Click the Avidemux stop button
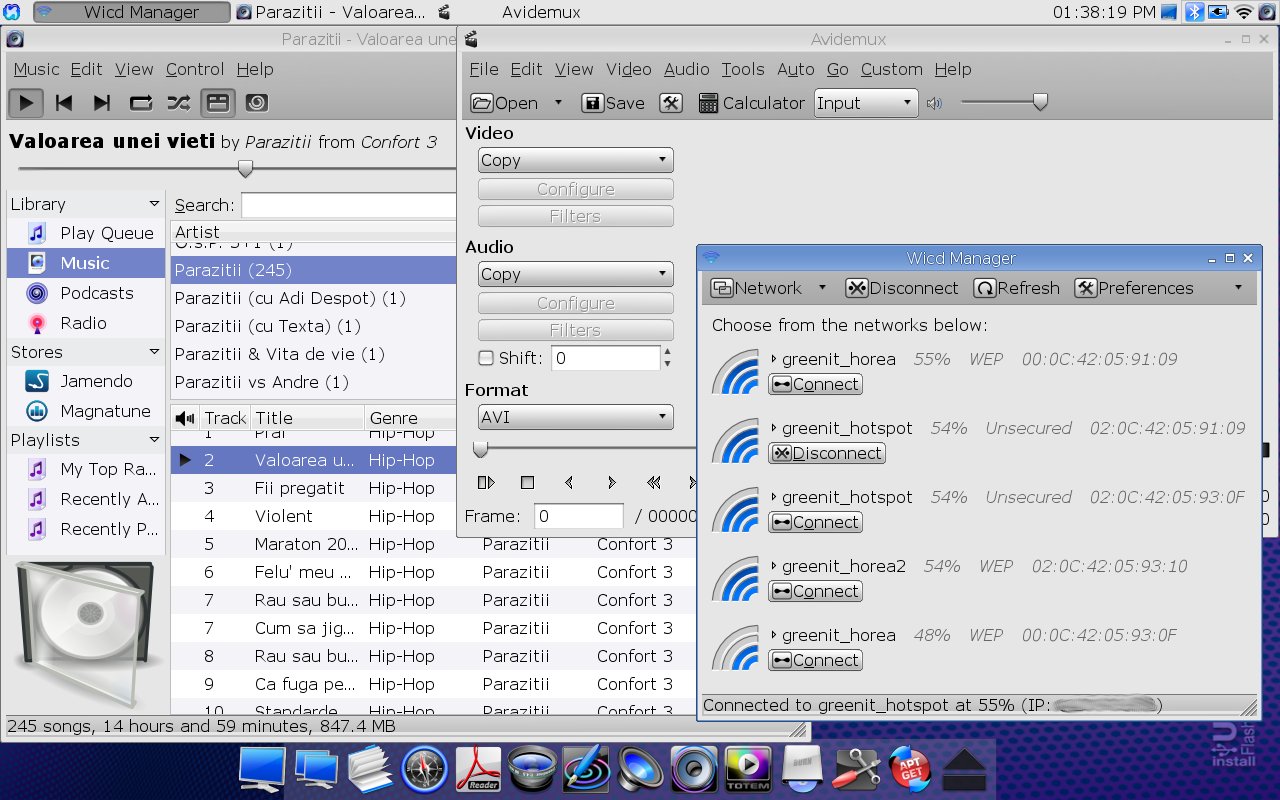 click(x=527, y=483)
